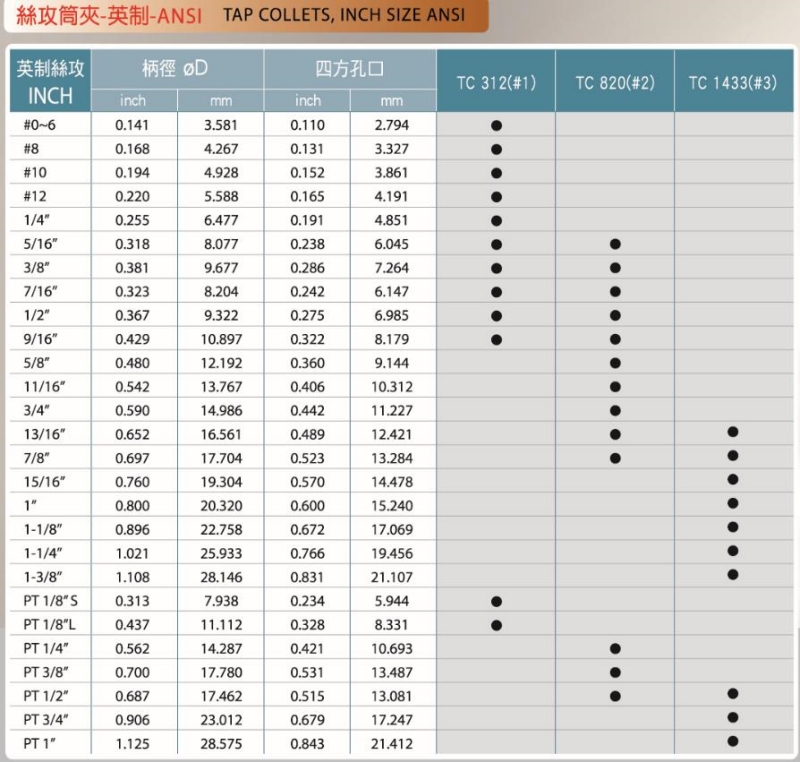Click the TC 1433 dot in the 1" row
Viewport: 800px width, 762px height.
point(733,503)
